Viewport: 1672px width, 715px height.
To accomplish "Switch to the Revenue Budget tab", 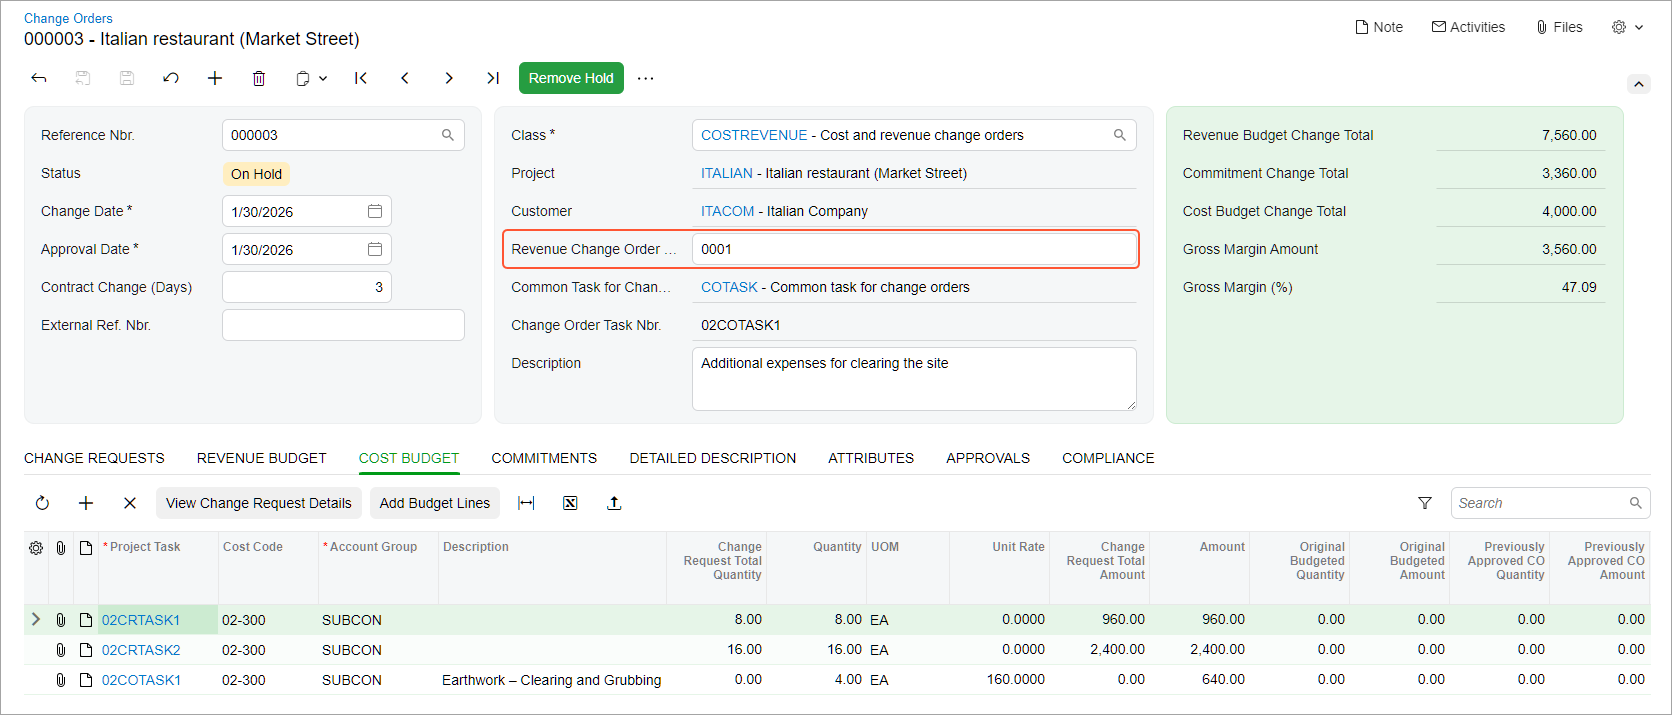I will (262, 458).
